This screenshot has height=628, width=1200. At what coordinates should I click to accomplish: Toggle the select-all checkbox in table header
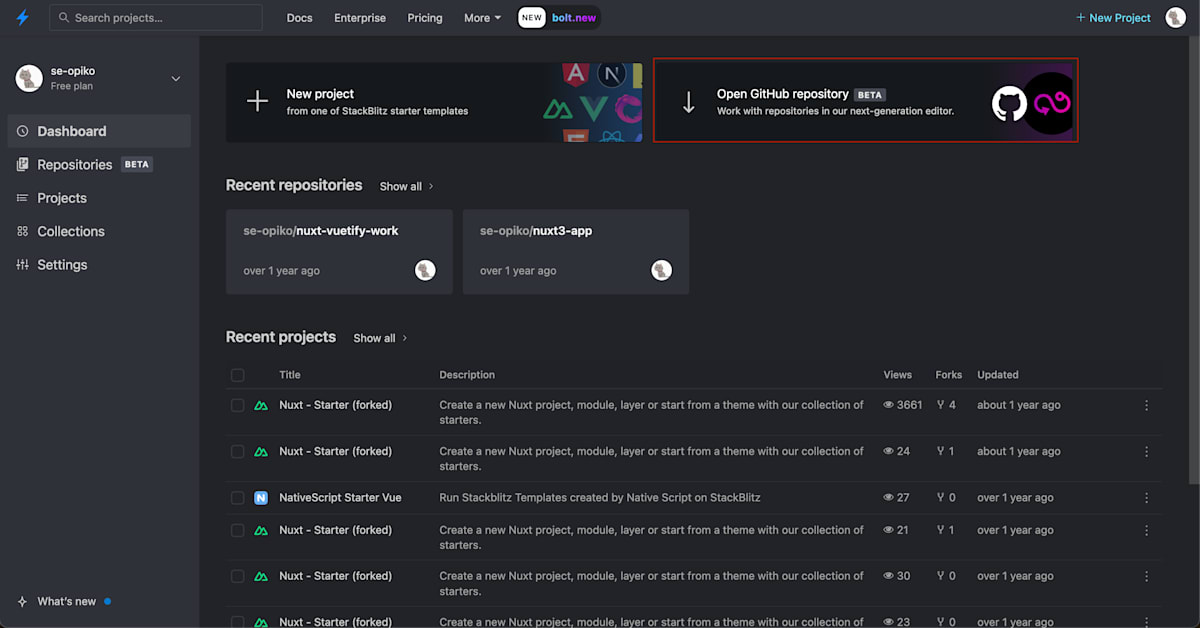pos(237,375)
